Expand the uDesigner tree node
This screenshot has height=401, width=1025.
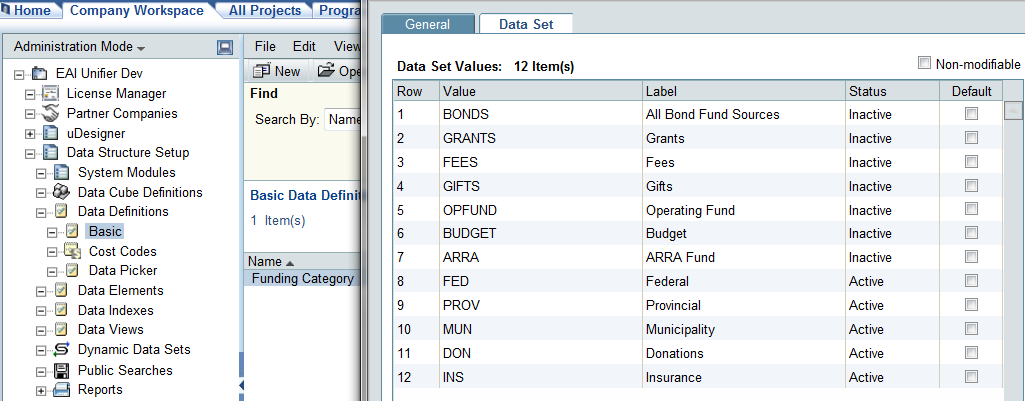click(x=30, y=134)
